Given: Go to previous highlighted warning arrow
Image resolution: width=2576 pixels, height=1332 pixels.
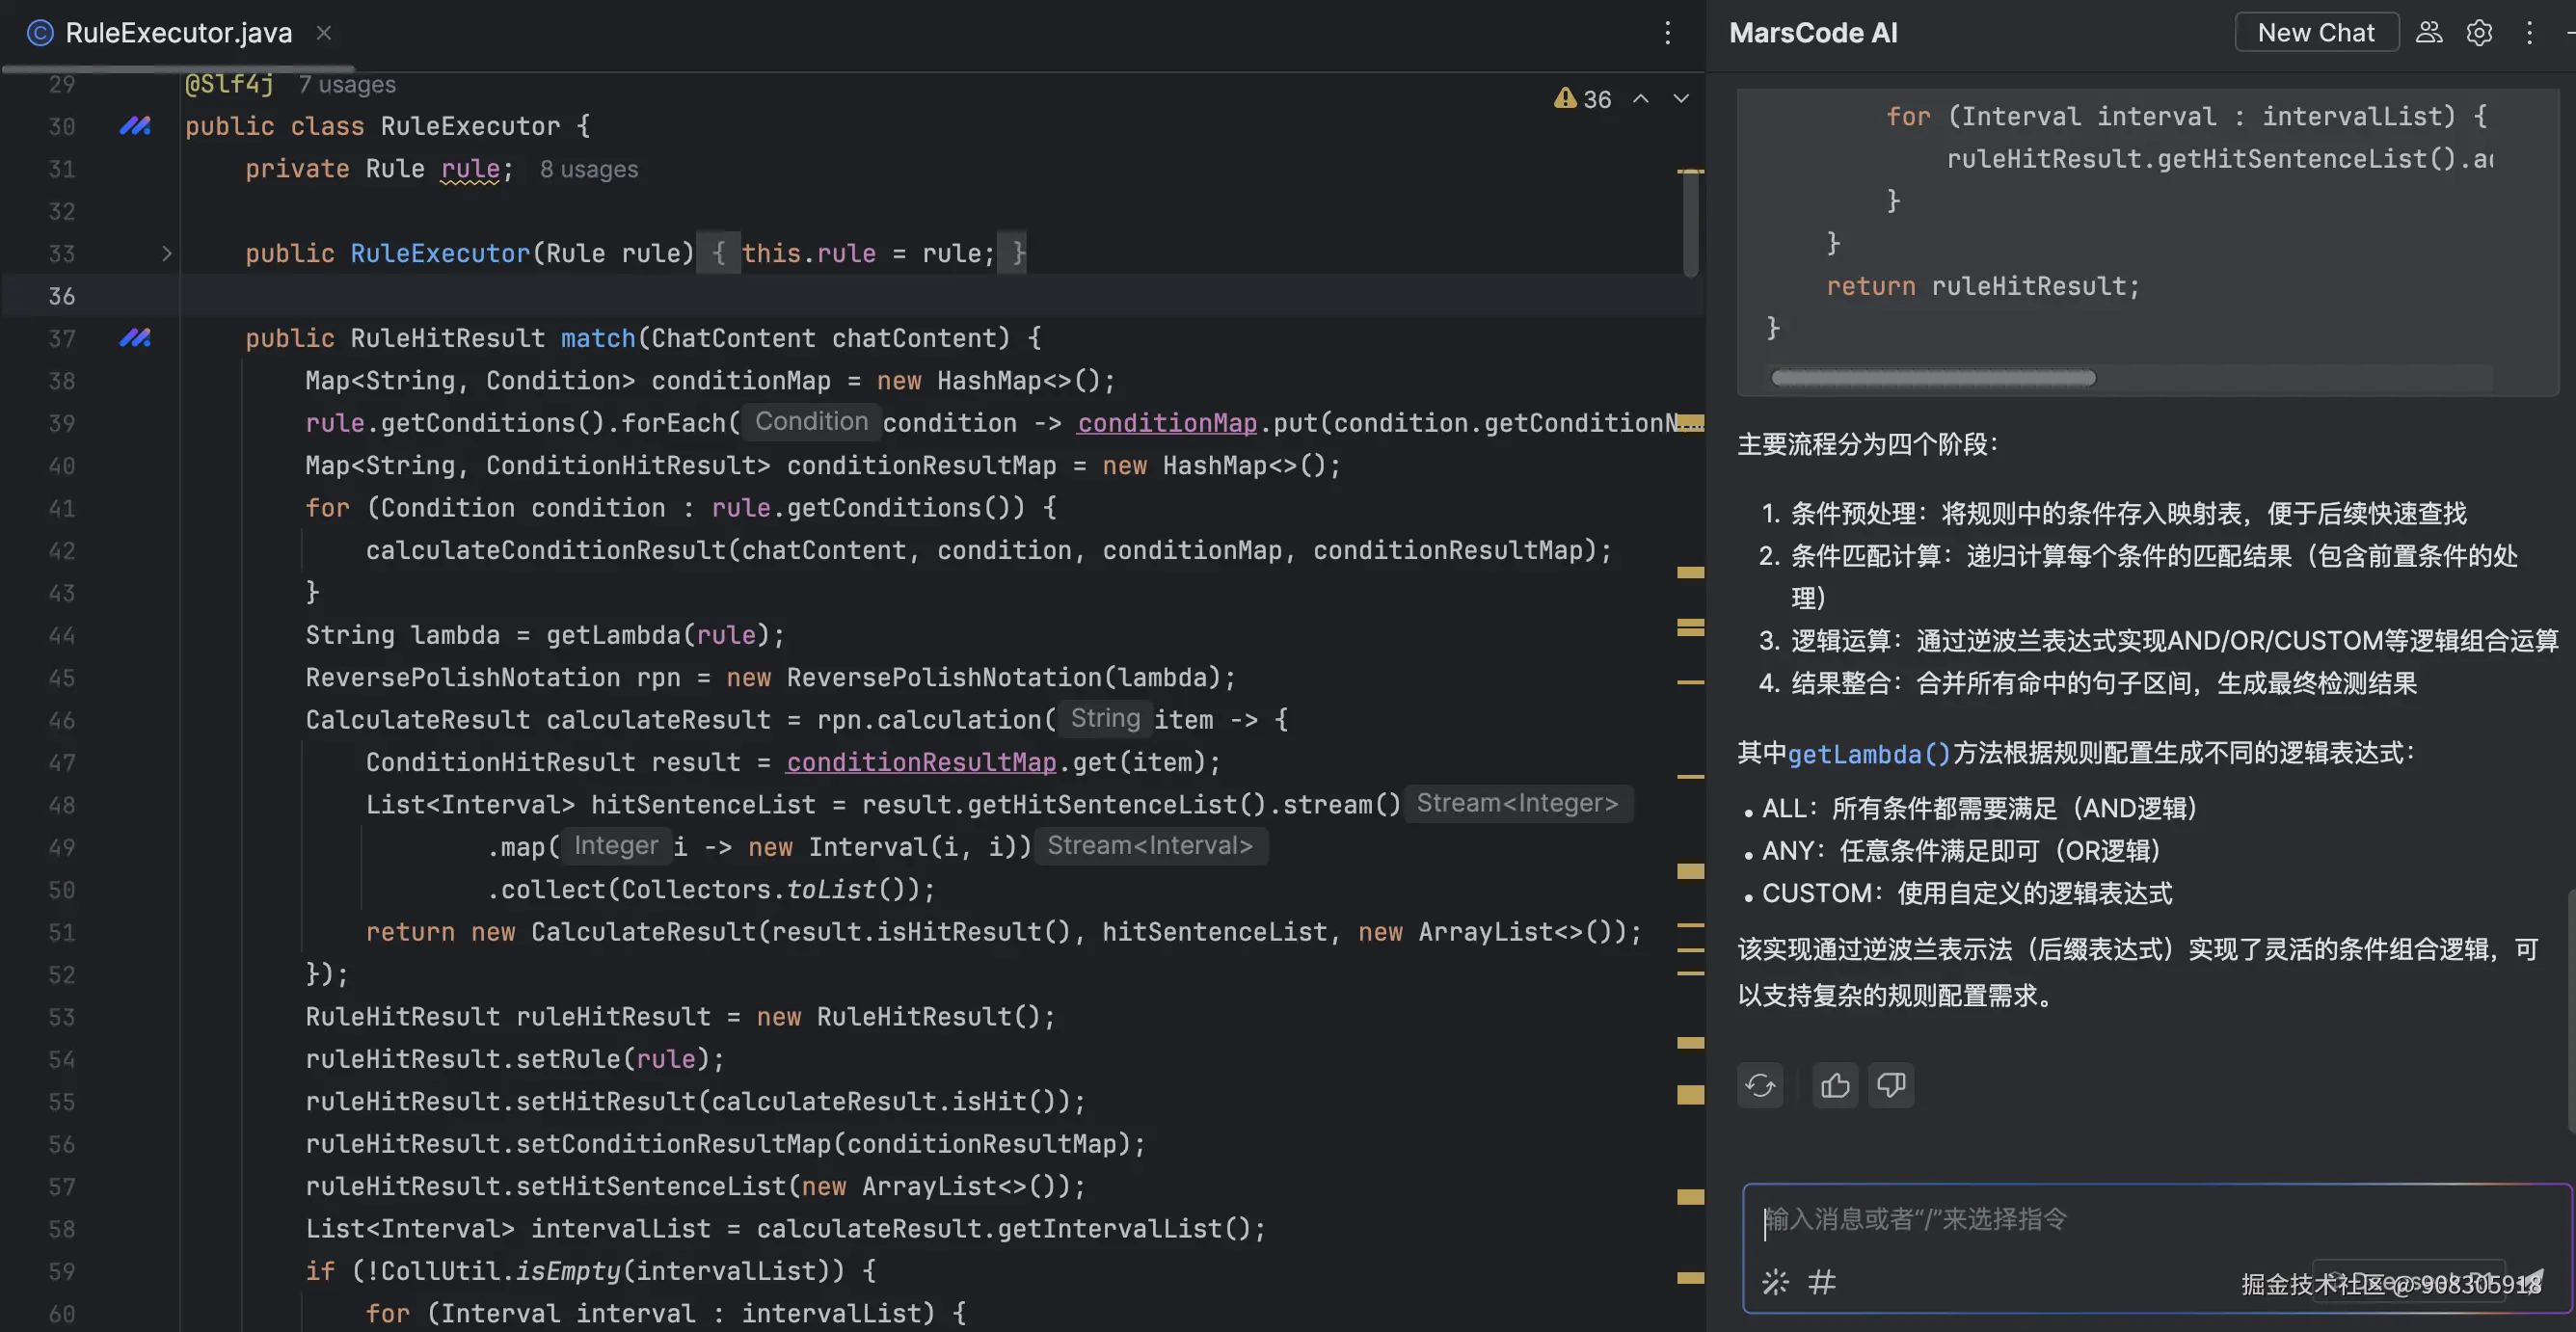Looking at the screenshot, I should (x=1641, y=99).
